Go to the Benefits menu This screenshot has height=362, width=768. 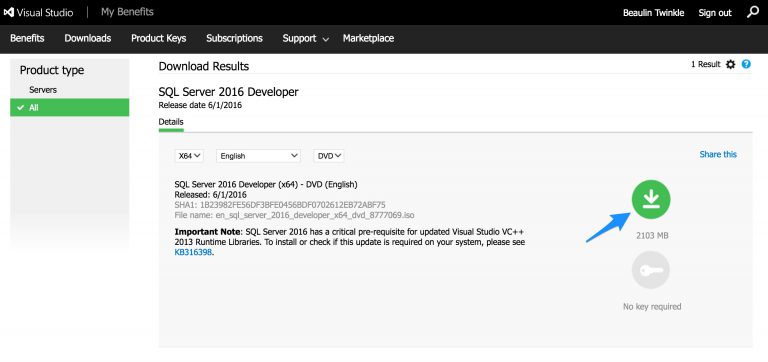[x=27, y=38]
